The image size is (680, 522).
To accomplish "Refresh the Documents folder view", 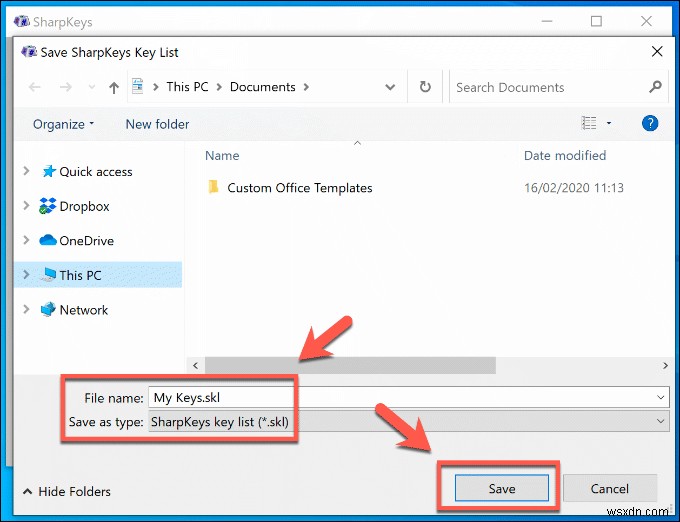I will pyautogui.click(x=425, y=87).
